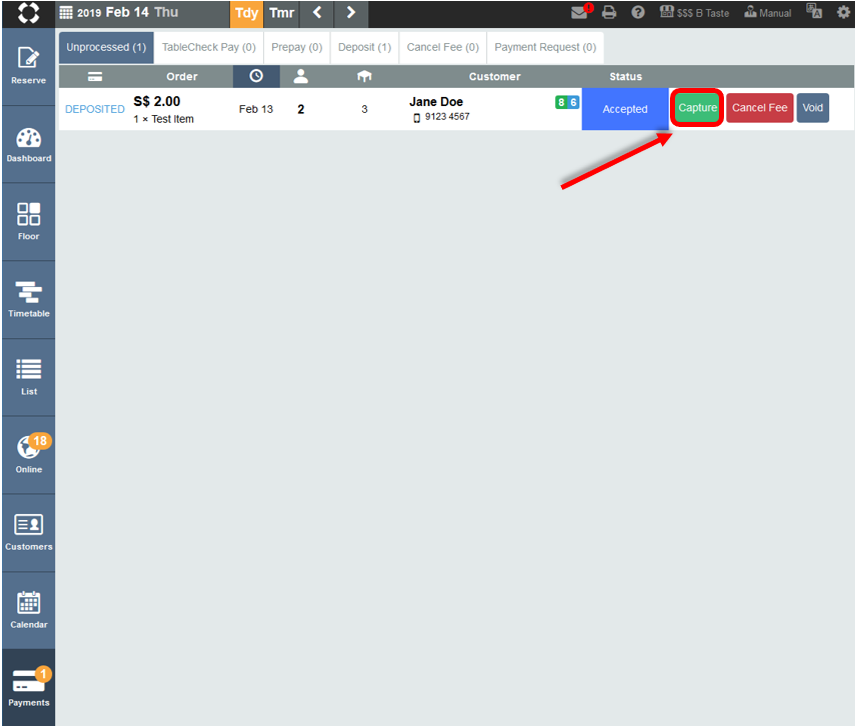Switch to TableCheck Pay (0) tab
This screenshot has width=859, height=728.
pos(209,47)
